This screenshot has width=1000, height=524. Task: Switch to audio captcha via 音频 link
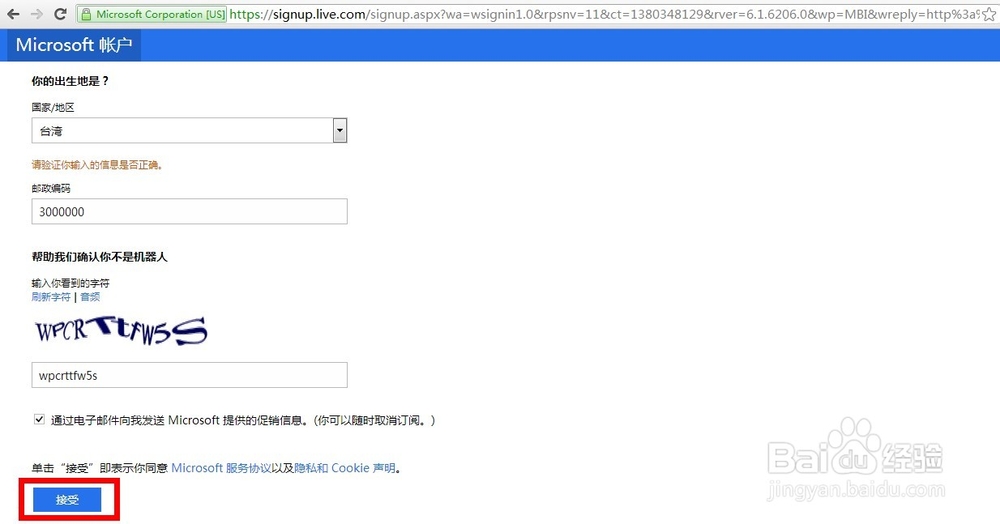pos(90,297)
